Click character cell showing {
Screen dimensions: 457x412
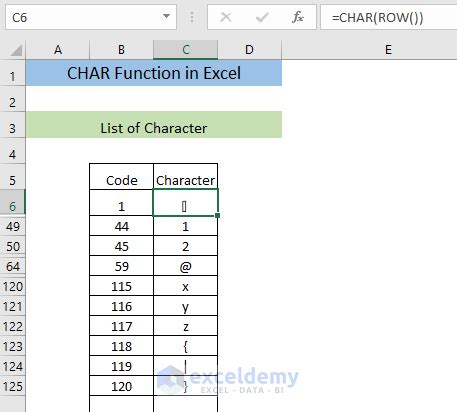click(185, 346)
